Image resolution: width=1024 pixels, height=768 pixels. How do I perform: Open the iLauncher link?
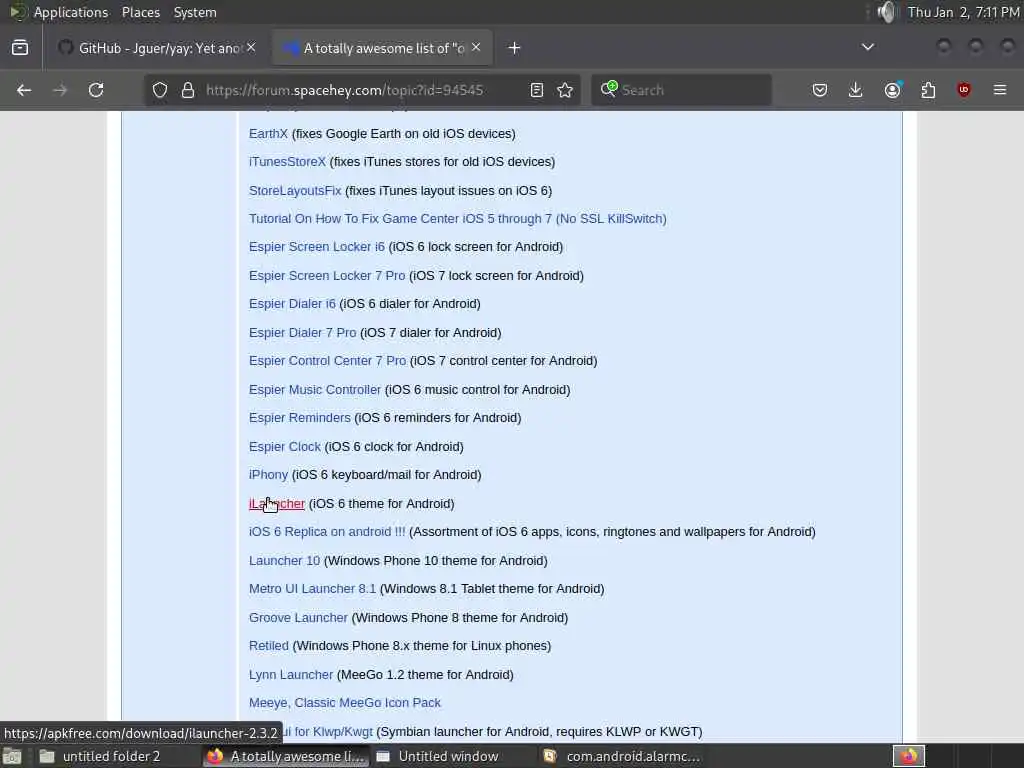(x=276, y=504)
